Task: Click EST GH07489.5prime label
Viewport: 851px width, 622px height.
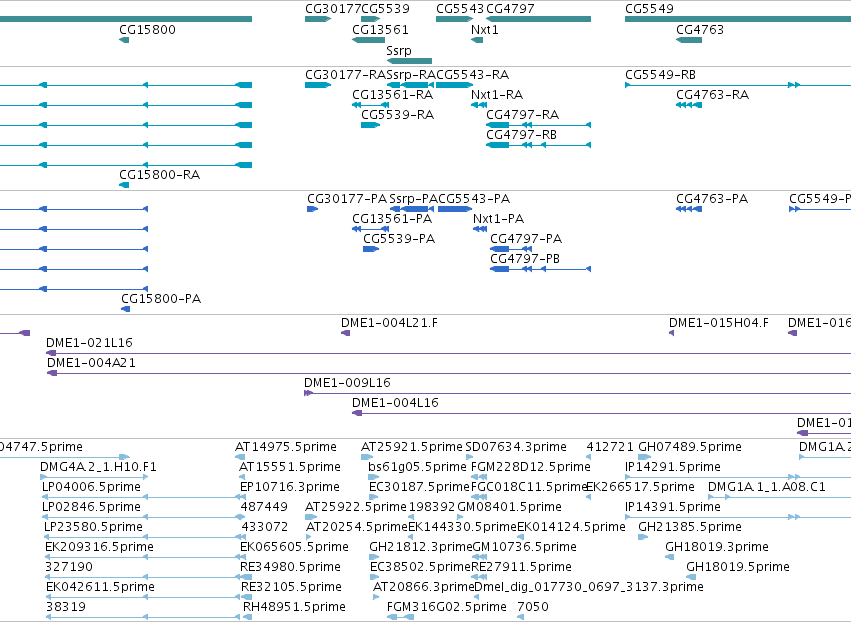Action: [690, 447]
